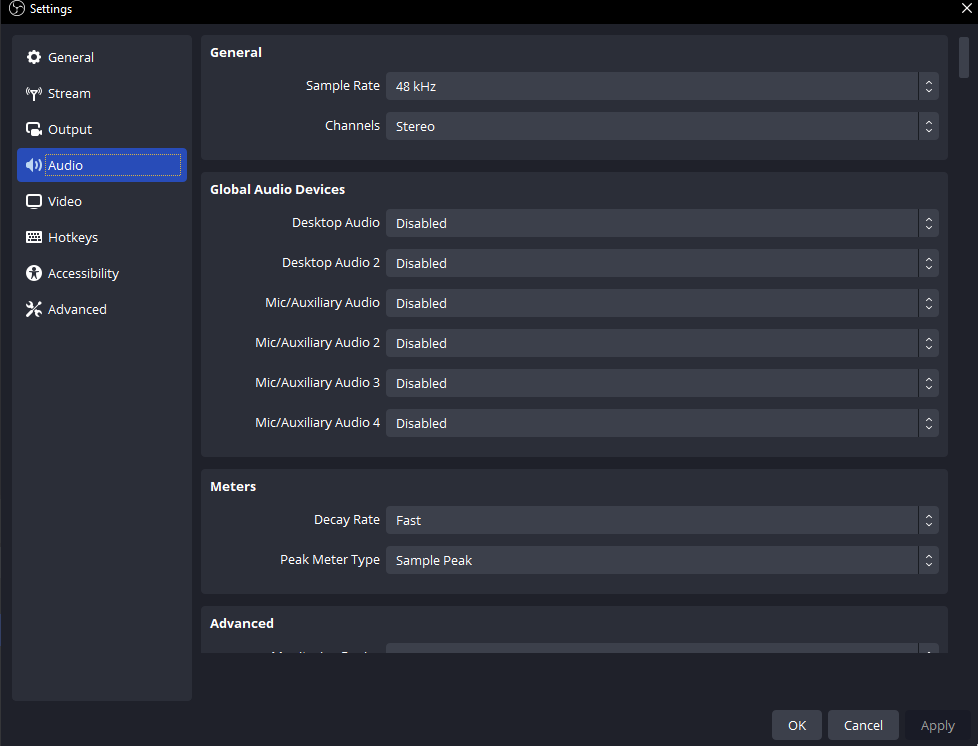This screenshot has width=978, height=746.
Task: Click the Apply button
Action: point(937,725)
